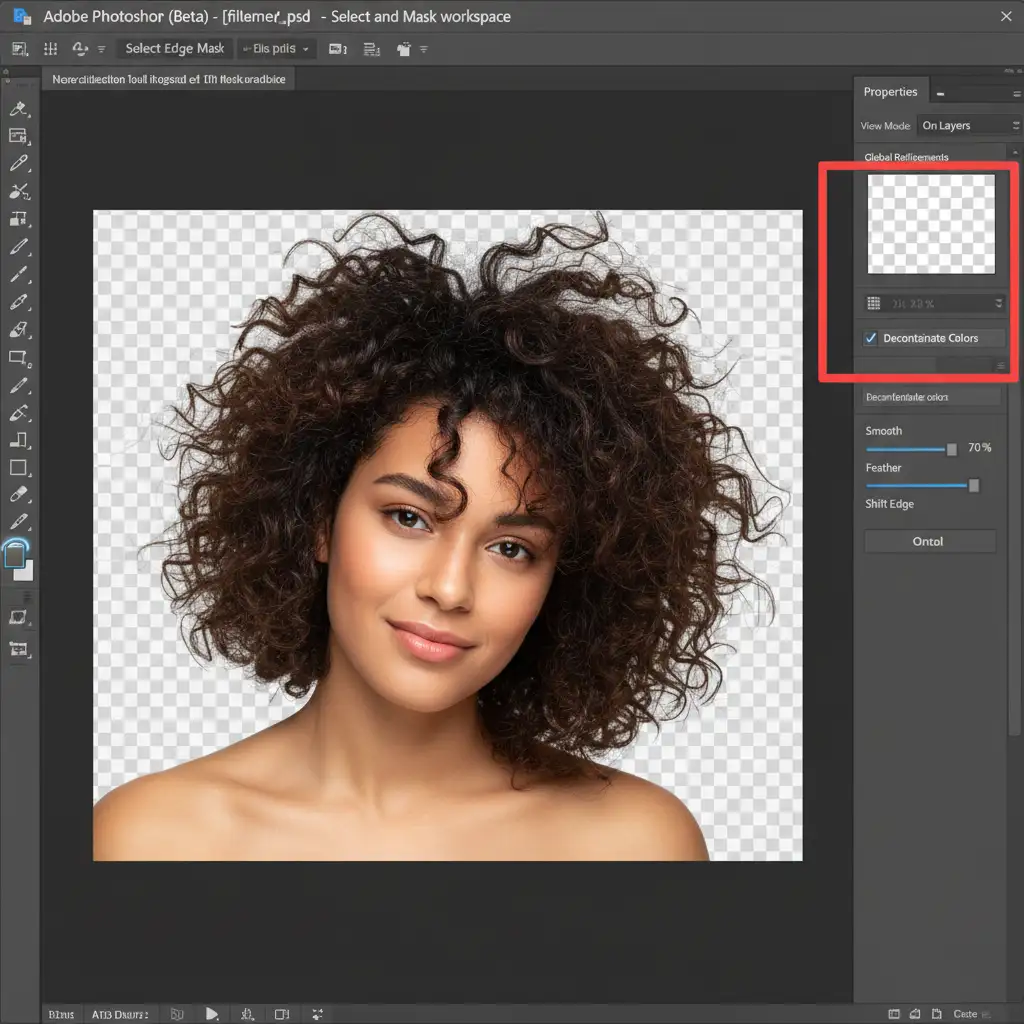Select the document tab below the options bar

point(168,79)
